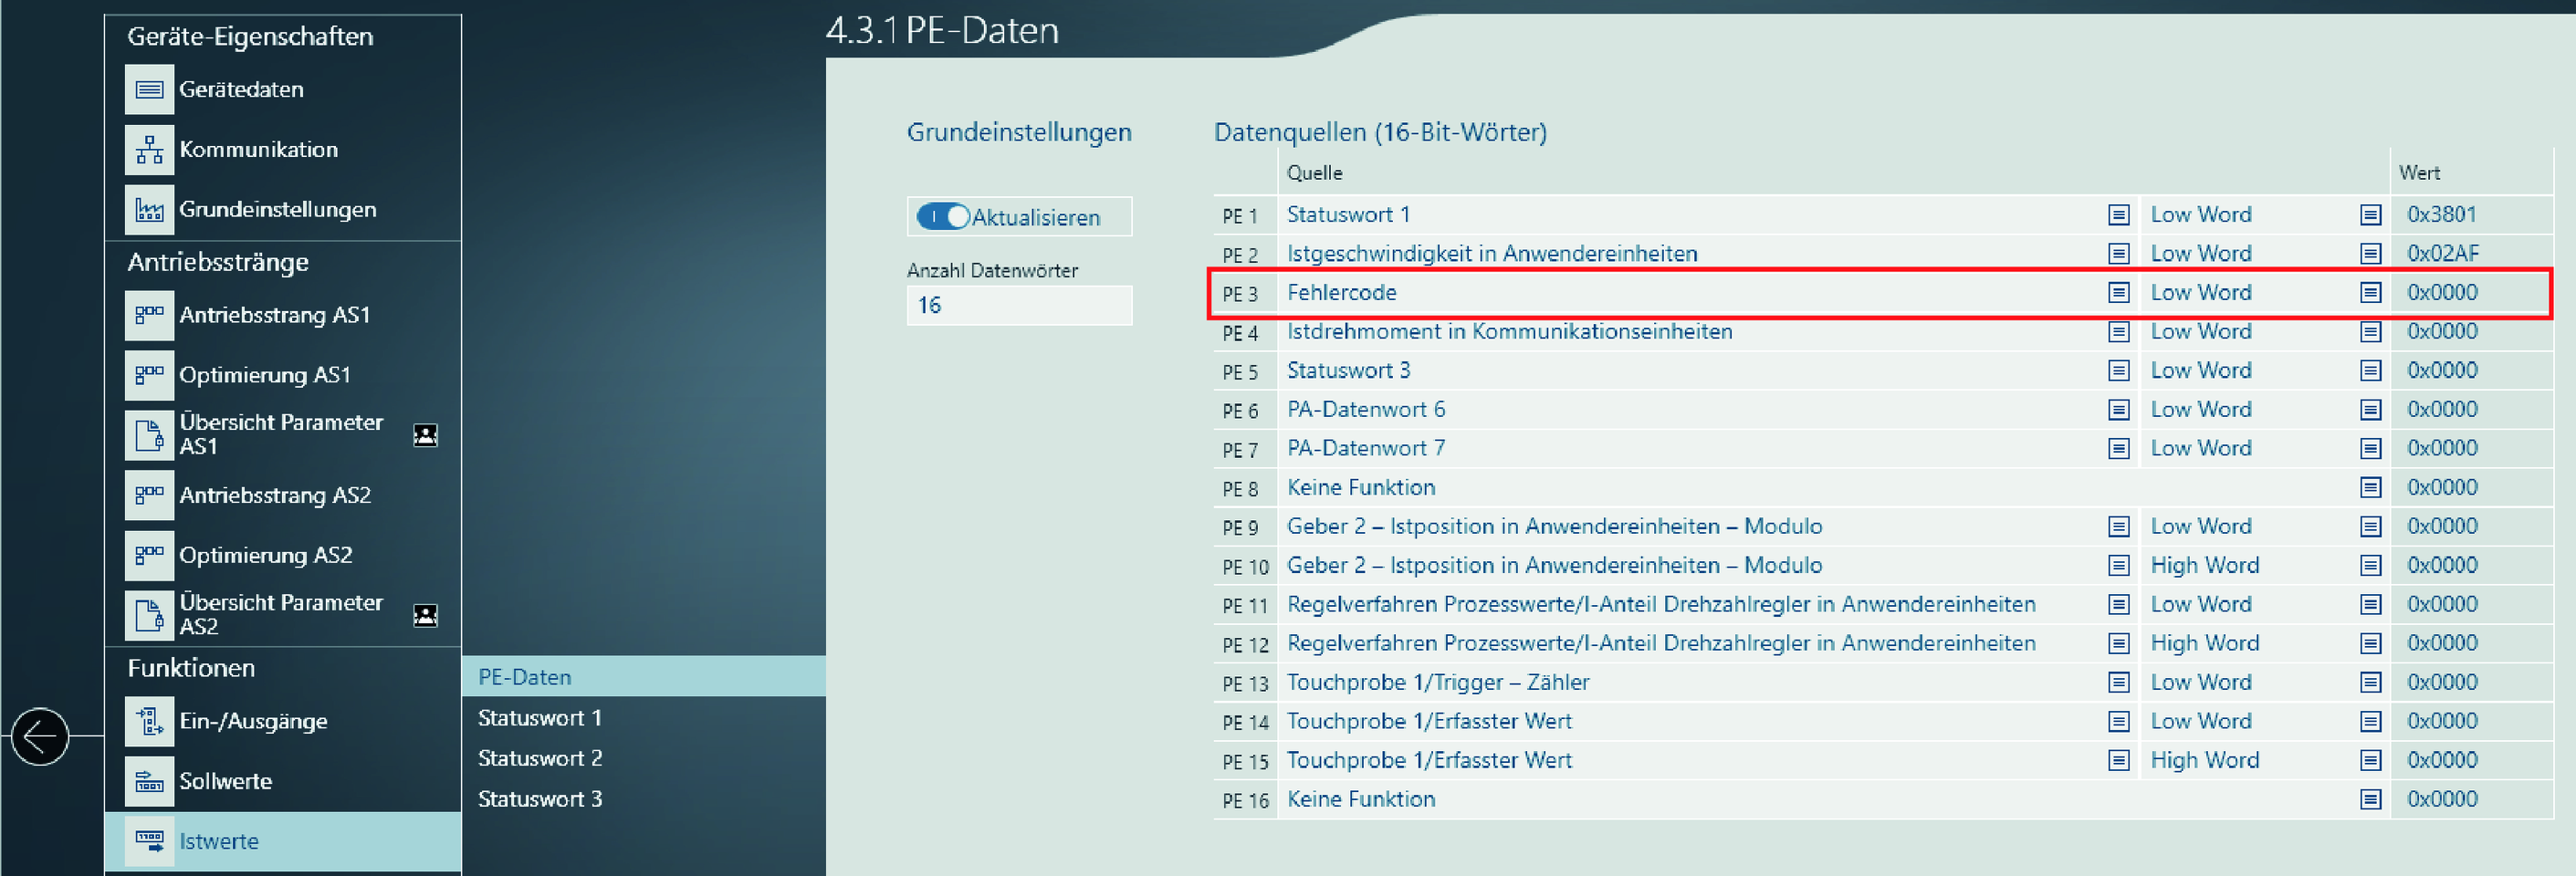The width and height of the screenshot is (2576, 876).
Task: Open source list icon for PE 1 Statuswort 1
Action: 2118,215
